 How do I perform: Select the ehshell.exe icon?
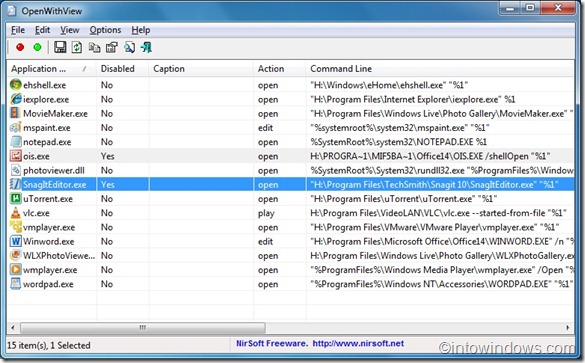16,85
